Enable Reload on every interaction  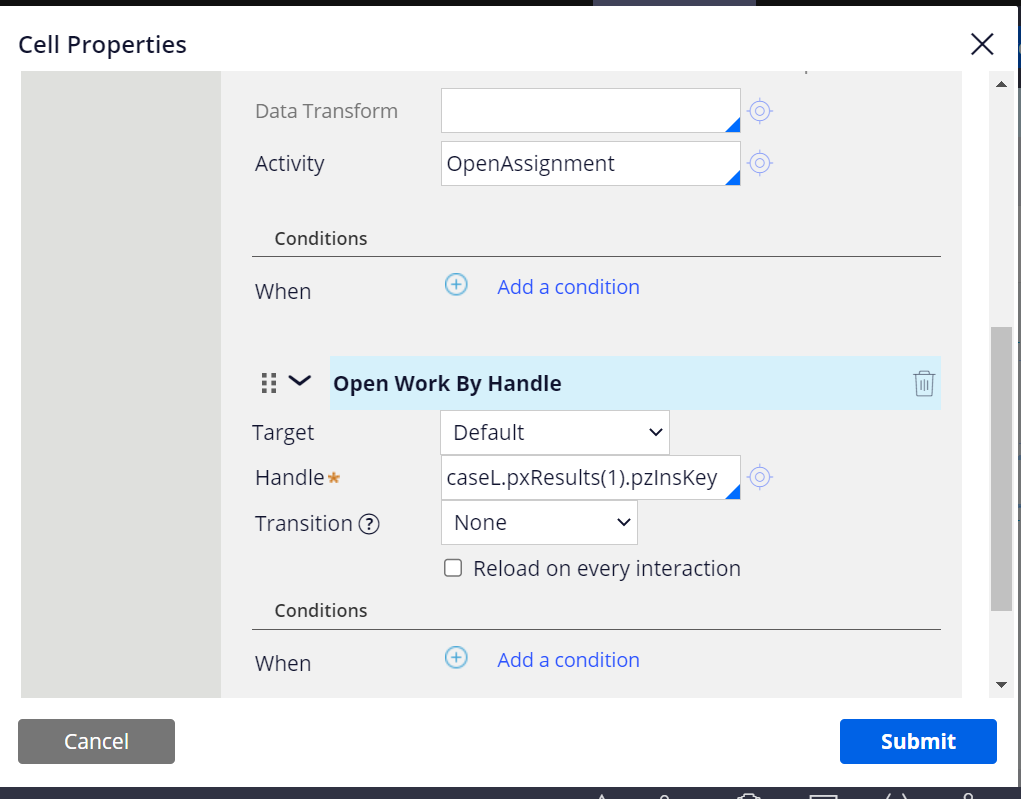tap(453, 567)
